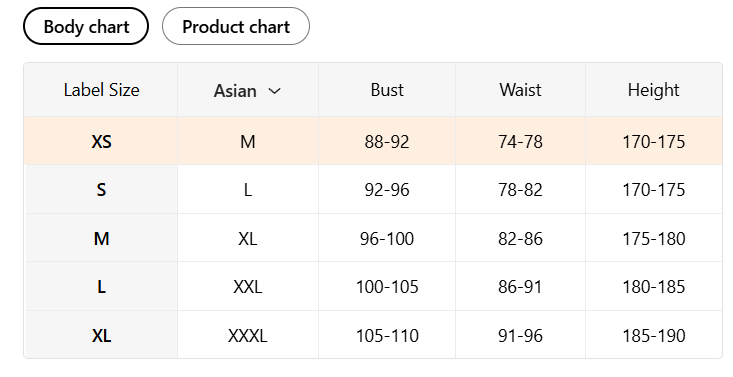Click the 82-86 waist measurement cell
733x377 pixels.
point(520,239)
